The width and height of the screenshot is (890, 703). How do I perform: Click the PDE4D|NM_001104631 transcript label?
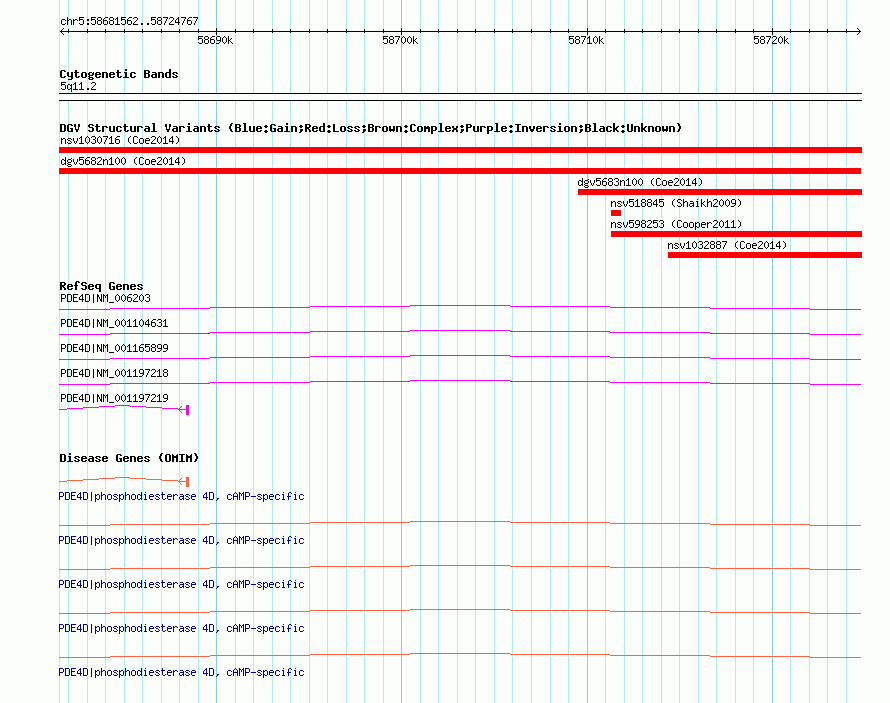point(114,323)
